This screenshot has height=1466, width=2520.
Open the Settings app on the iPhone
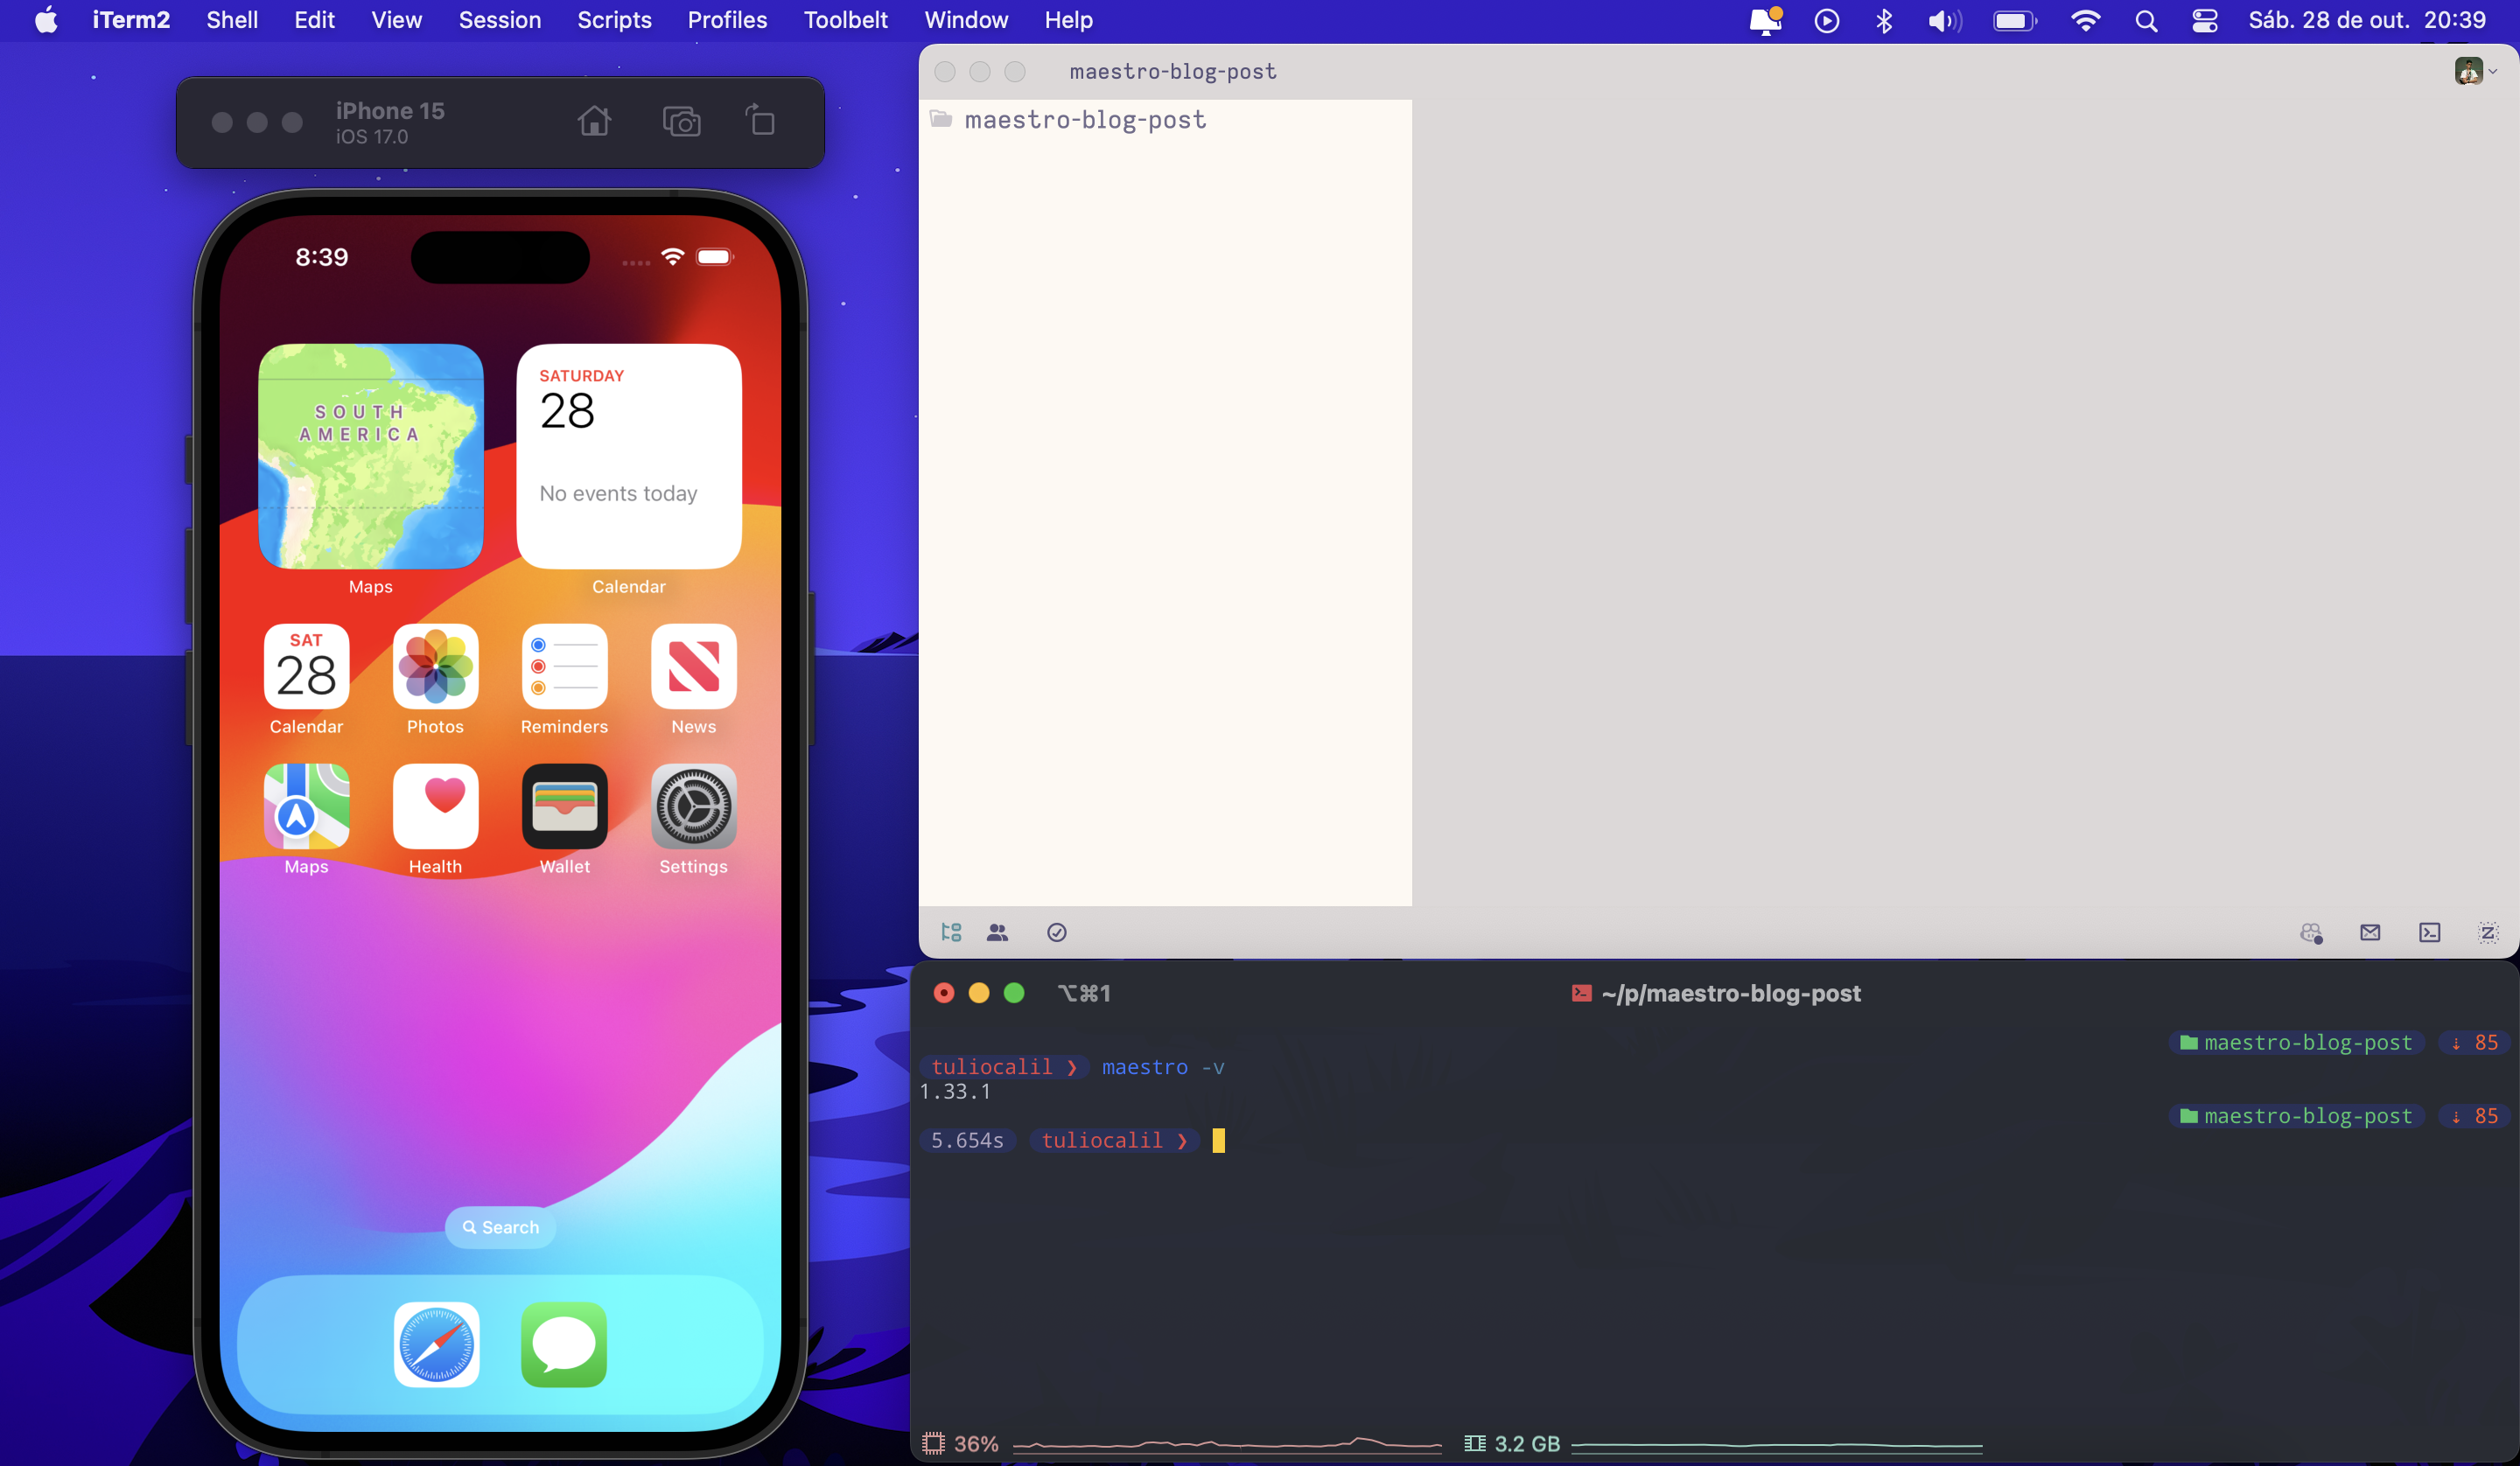693,806
